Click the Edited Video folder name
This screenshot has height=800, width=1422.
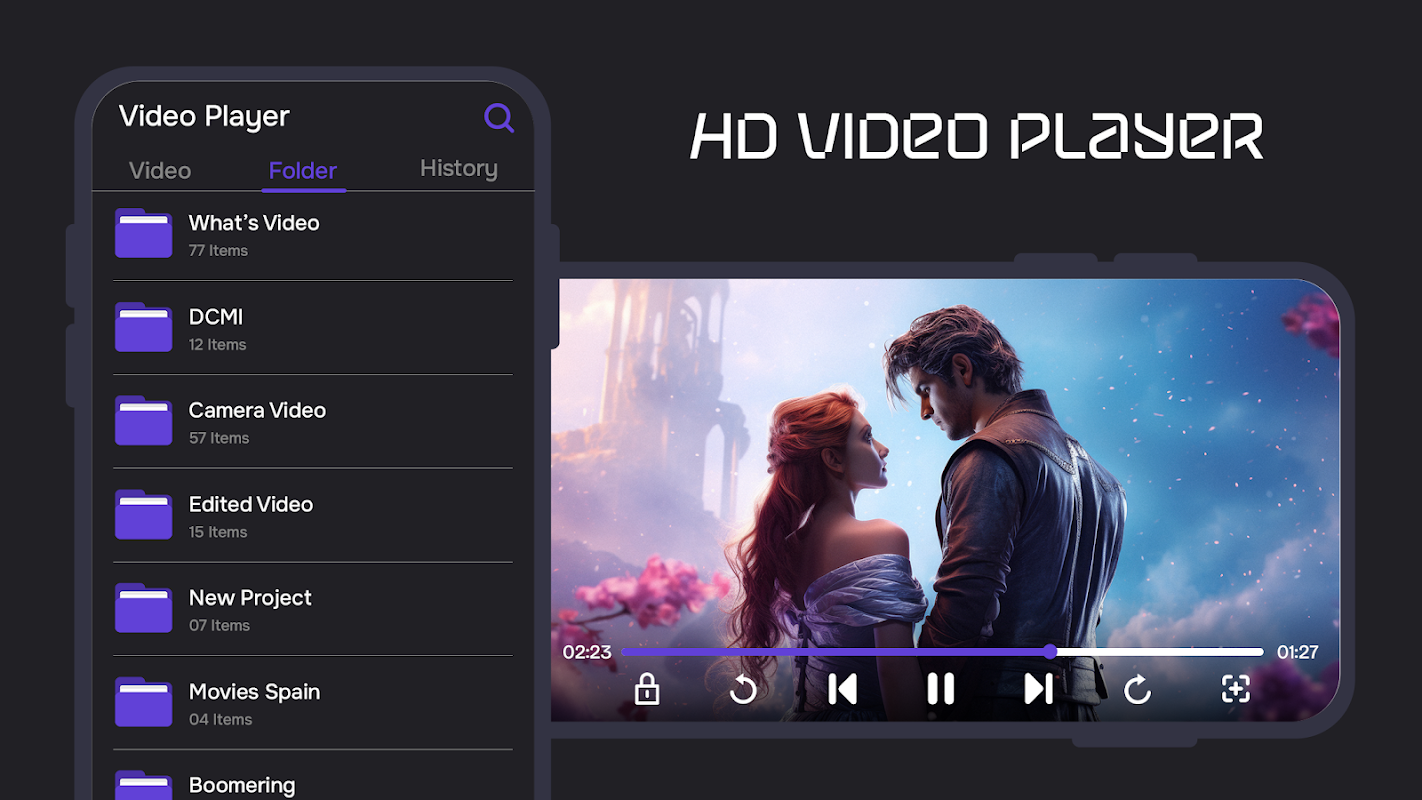pos(251,504)
